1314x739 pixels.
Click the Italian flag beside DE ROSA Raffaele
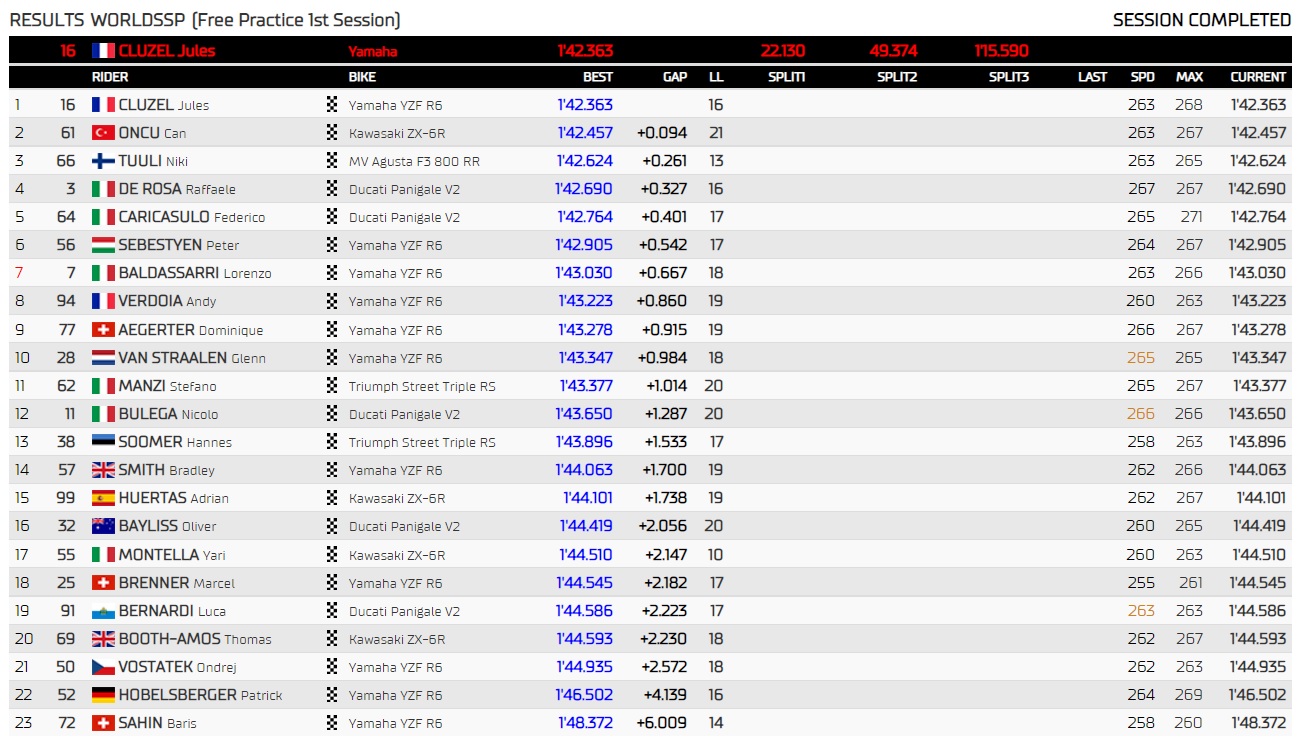103,189
